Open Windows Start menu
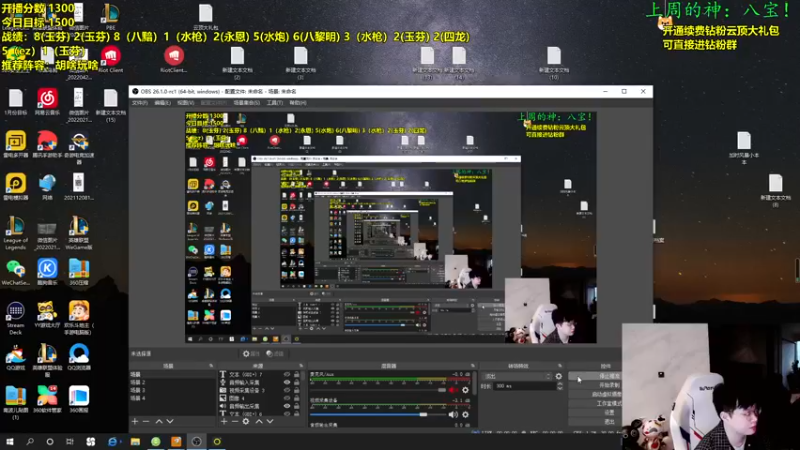Screen dimensions: 800x450 click(x=10, y=442)
